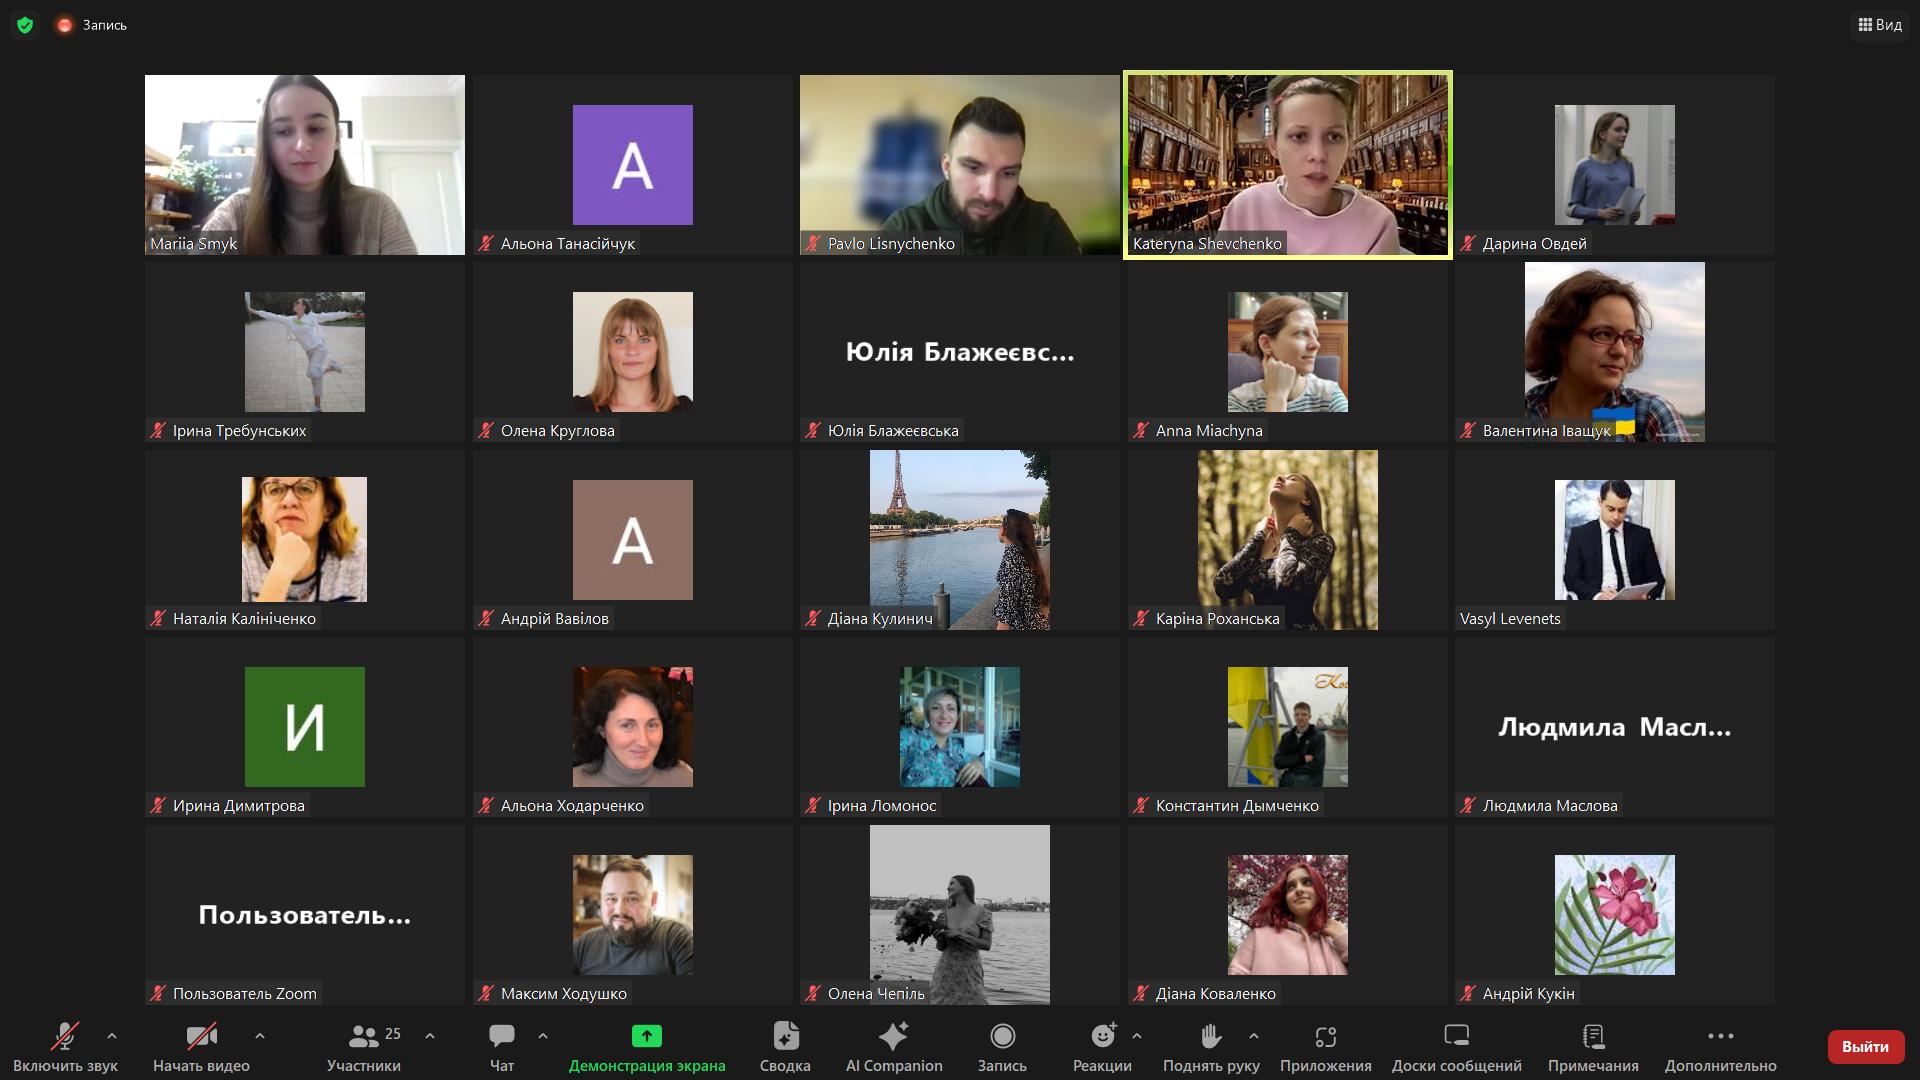Image resolution: width=1920 pixels, height=1080 pixels.
Task: Select Kateryna Shevchenko's video tile
Action: click(x=1287, y=165)
